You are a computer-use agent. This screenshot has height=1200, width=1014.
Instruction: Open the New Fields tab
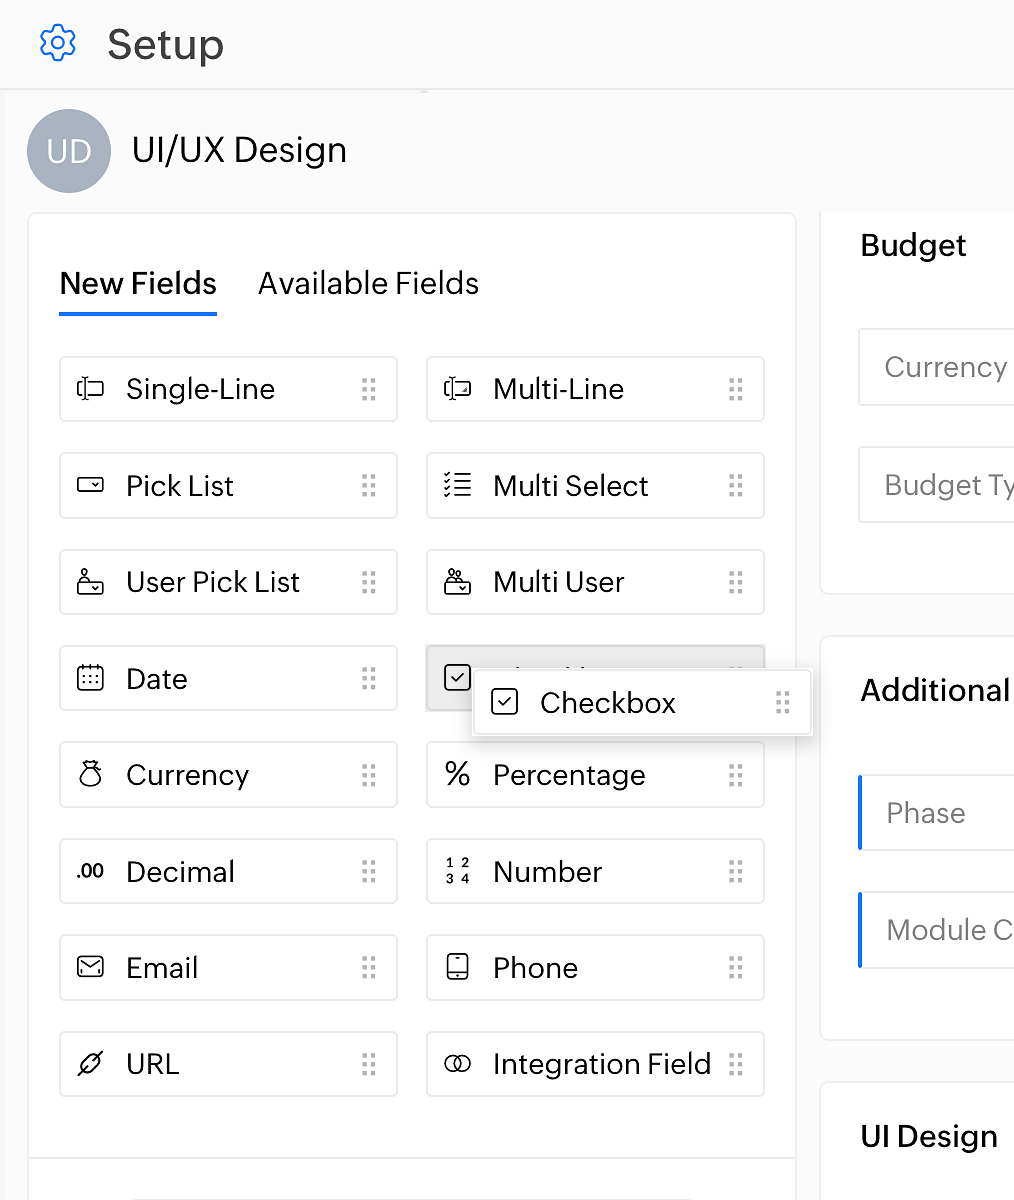[138, 284]
